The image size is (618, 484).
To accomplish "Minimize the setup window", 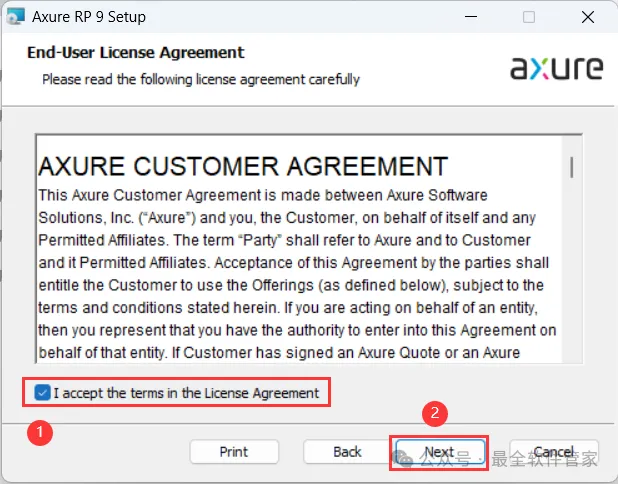I will pos(471,17).
